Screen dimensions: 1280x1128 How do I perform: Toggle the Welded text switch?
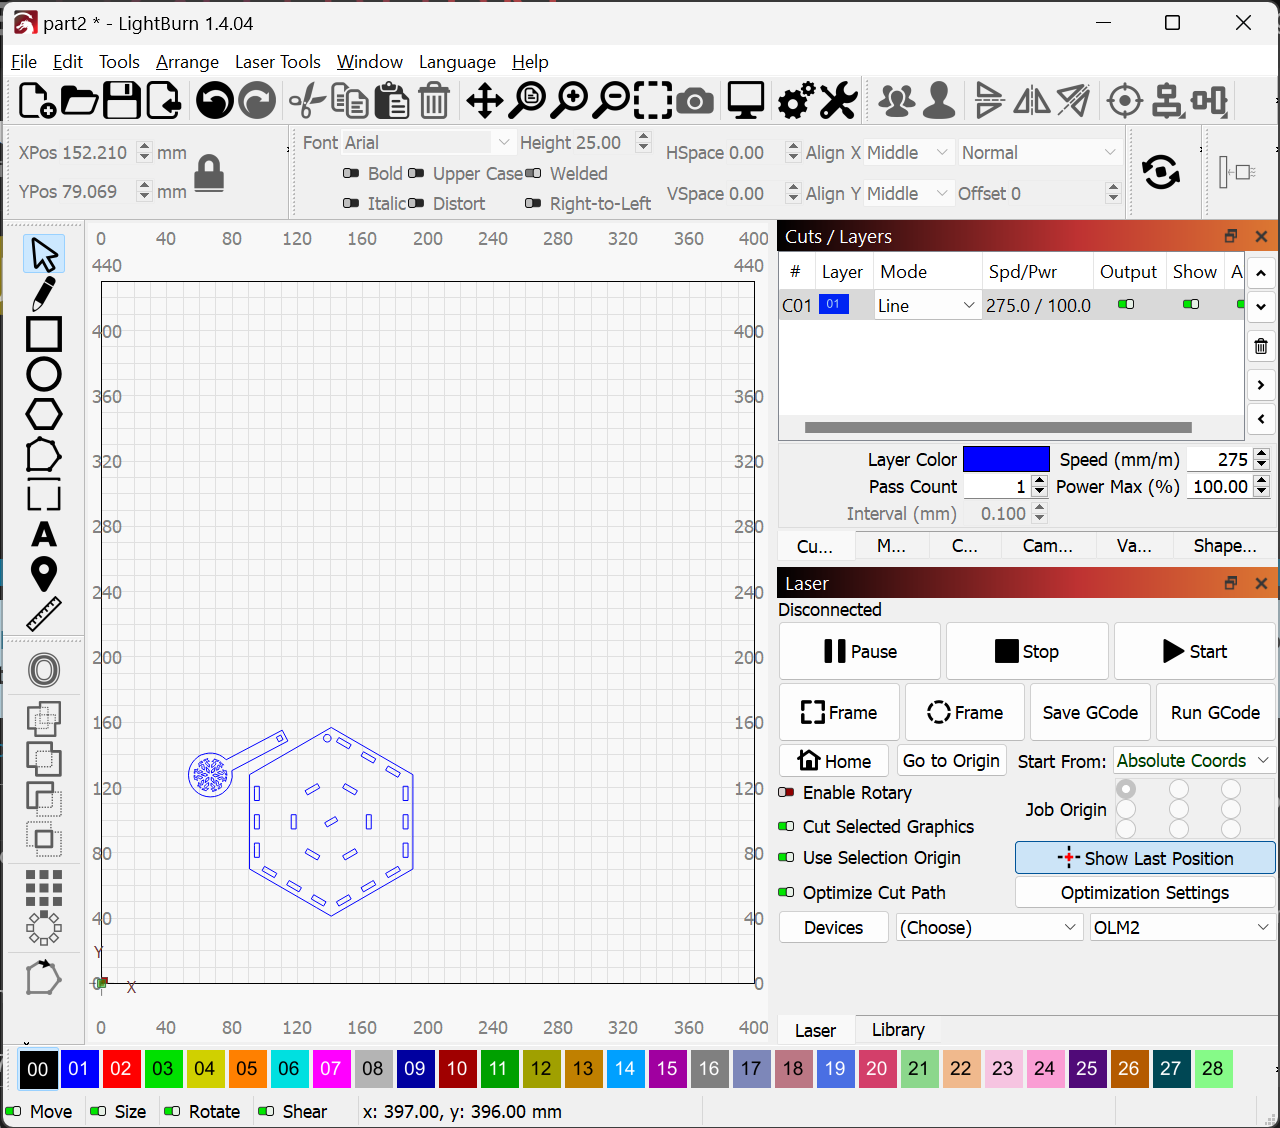point(533,174)
